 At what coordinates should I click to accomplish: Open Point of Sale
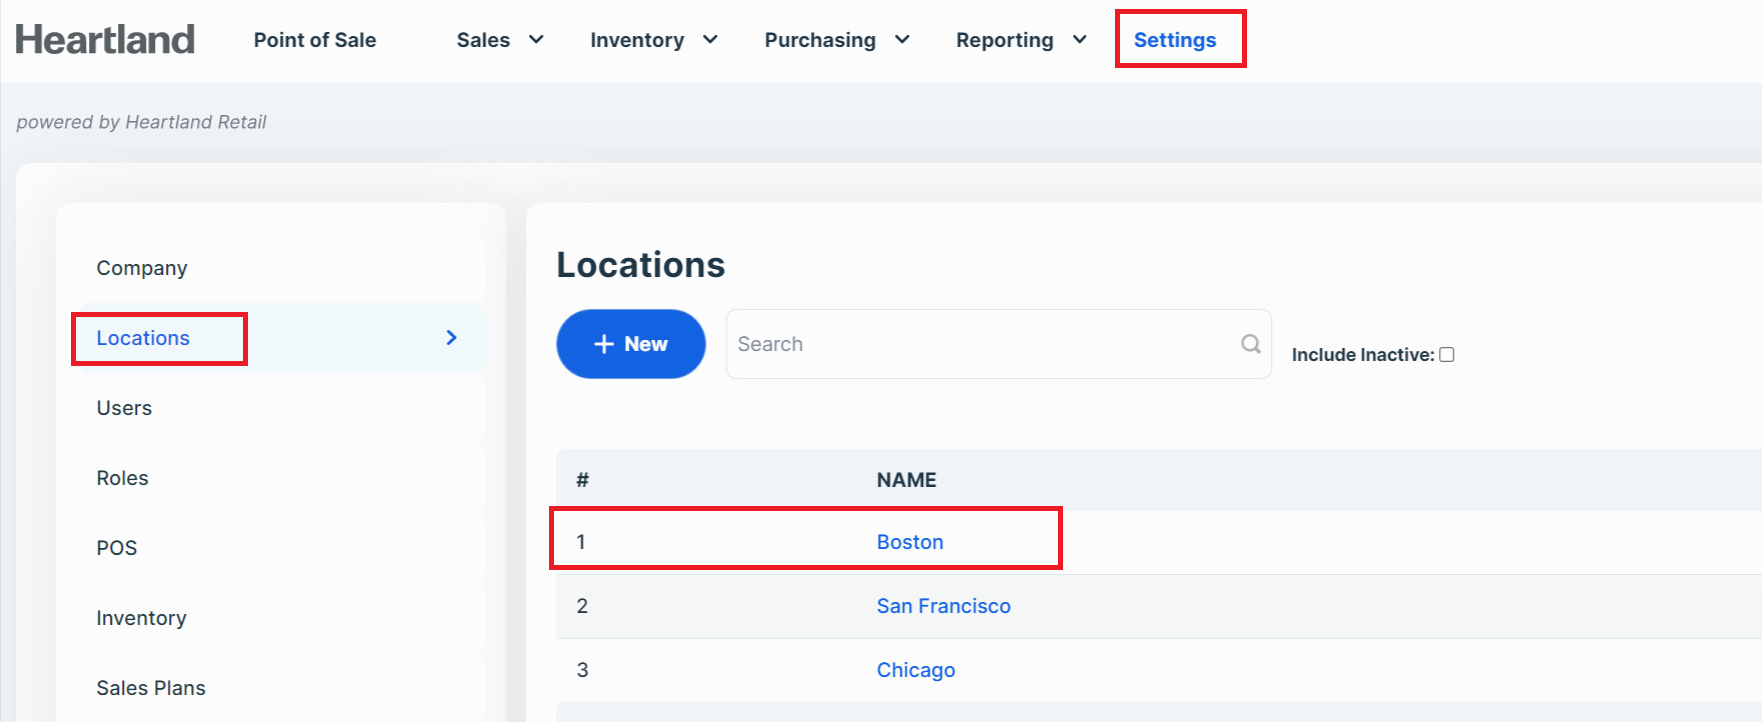pos(315,40)
